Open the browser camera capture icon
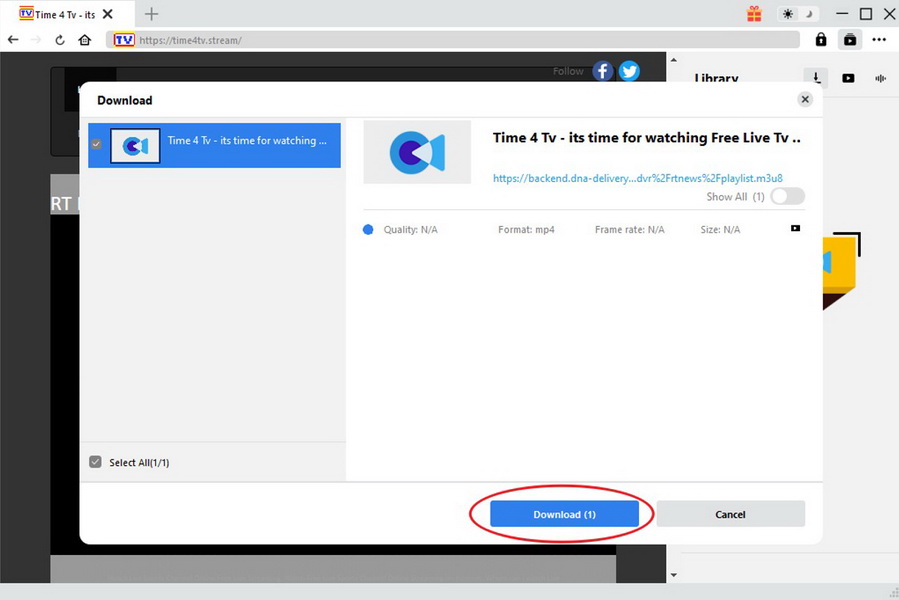This screenshot has height=600, width=899. coord(849,39)
